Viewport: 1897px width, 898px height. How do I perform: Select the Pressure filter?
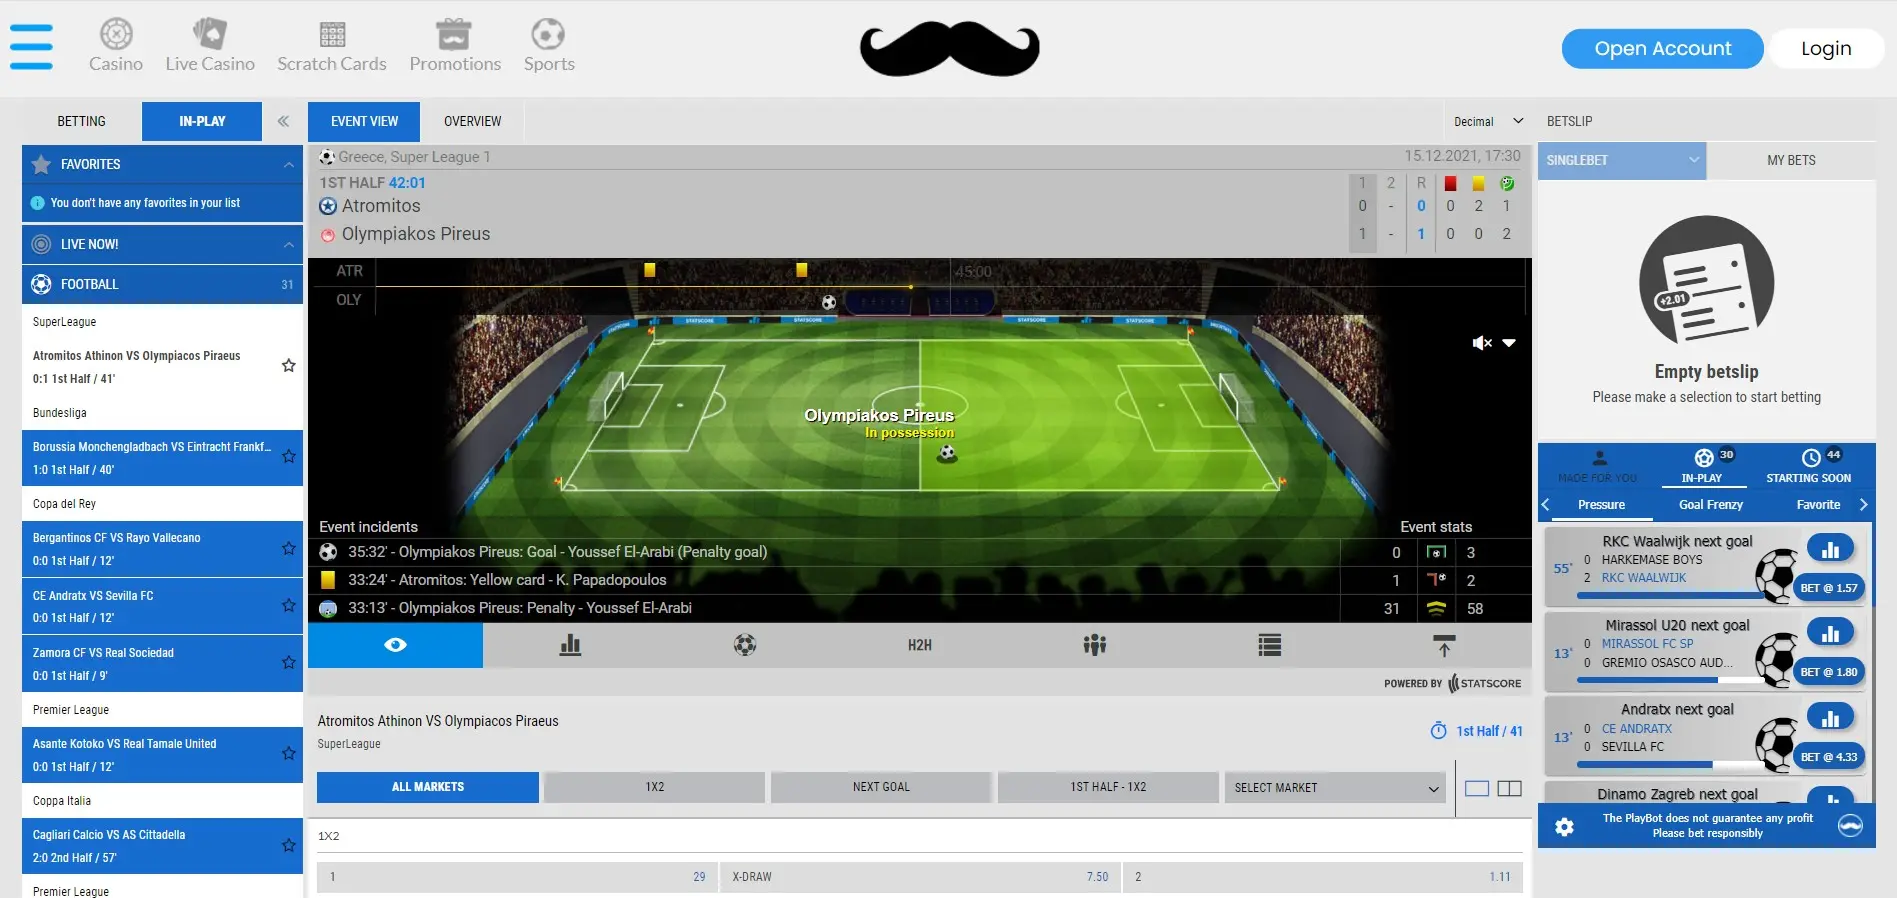1601,505
